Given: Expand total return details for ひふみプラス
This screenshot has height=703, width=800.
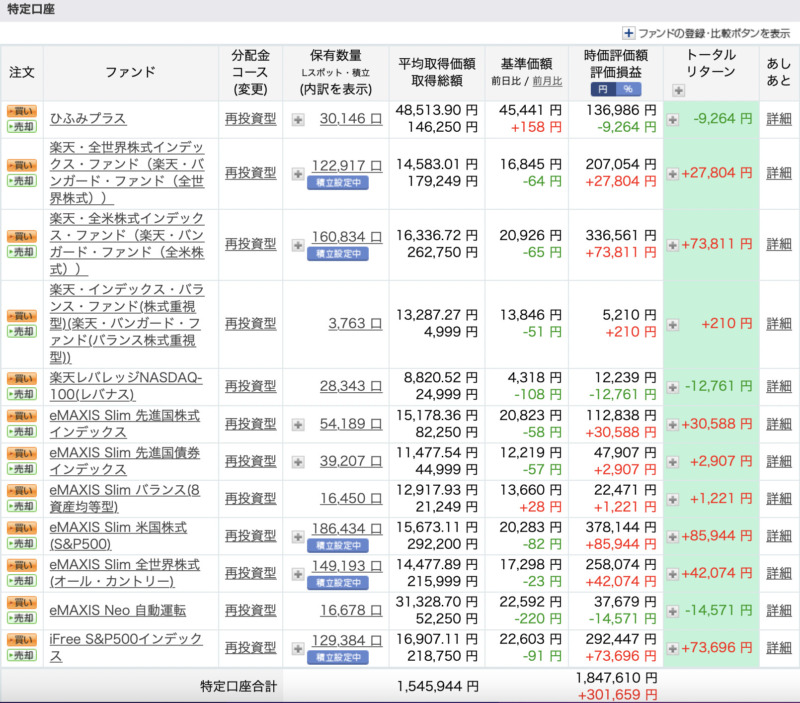Looking at the screenshot, I should pyautogui.click(x=673, y=120).
